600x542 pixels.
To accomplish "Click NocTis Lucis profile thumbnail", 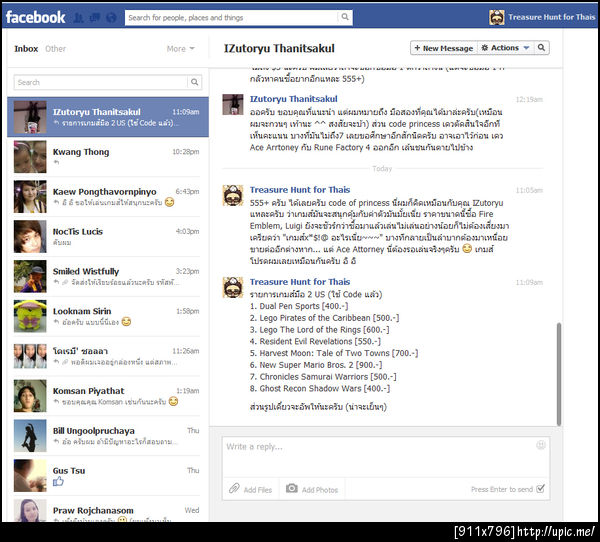I will (x=30, y=237).
